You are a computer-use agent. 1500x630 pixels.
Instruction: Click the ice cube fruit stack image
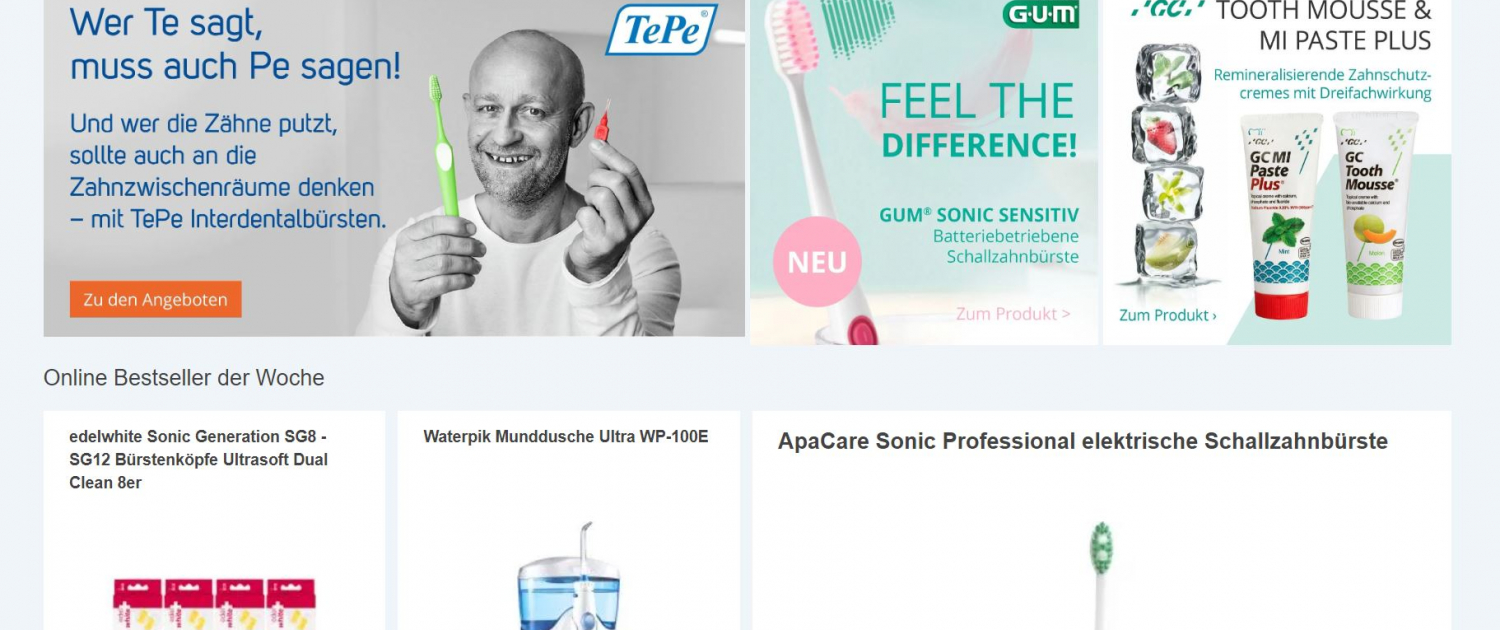tap(1166, 165)
